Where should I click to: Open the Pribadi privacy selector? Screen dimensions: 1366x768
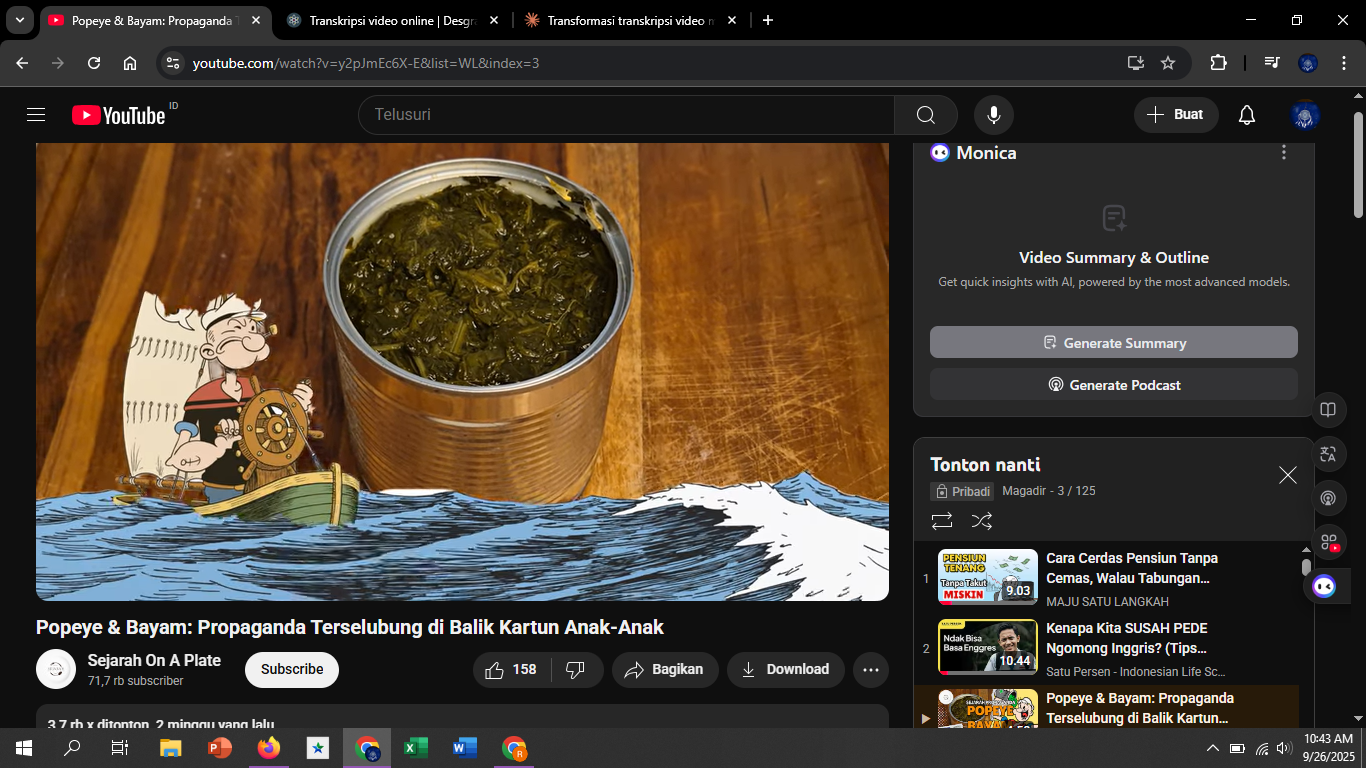click(x=962, y=491)
